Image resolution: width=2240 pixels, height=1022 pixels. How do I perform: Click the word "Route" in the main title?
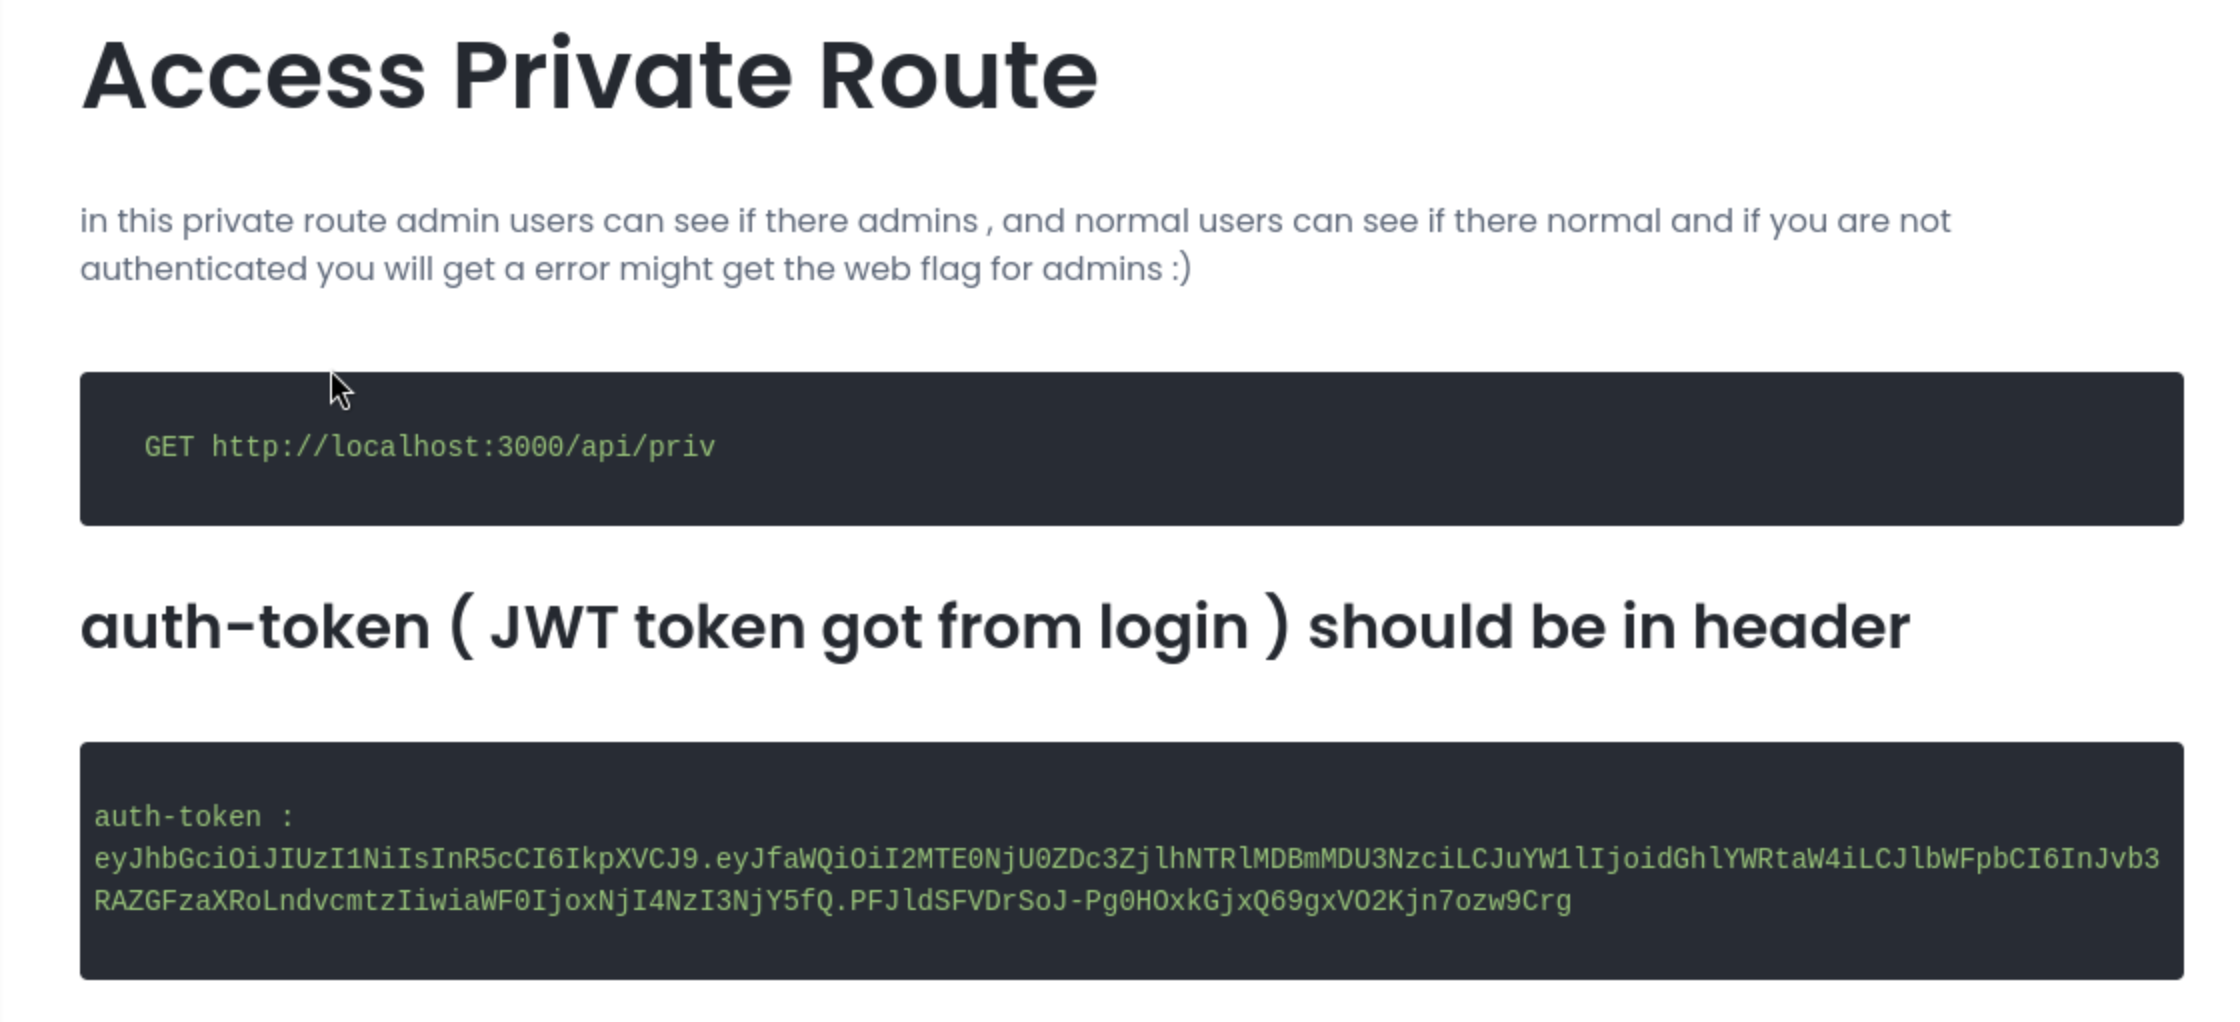click(x=958, y=76)
